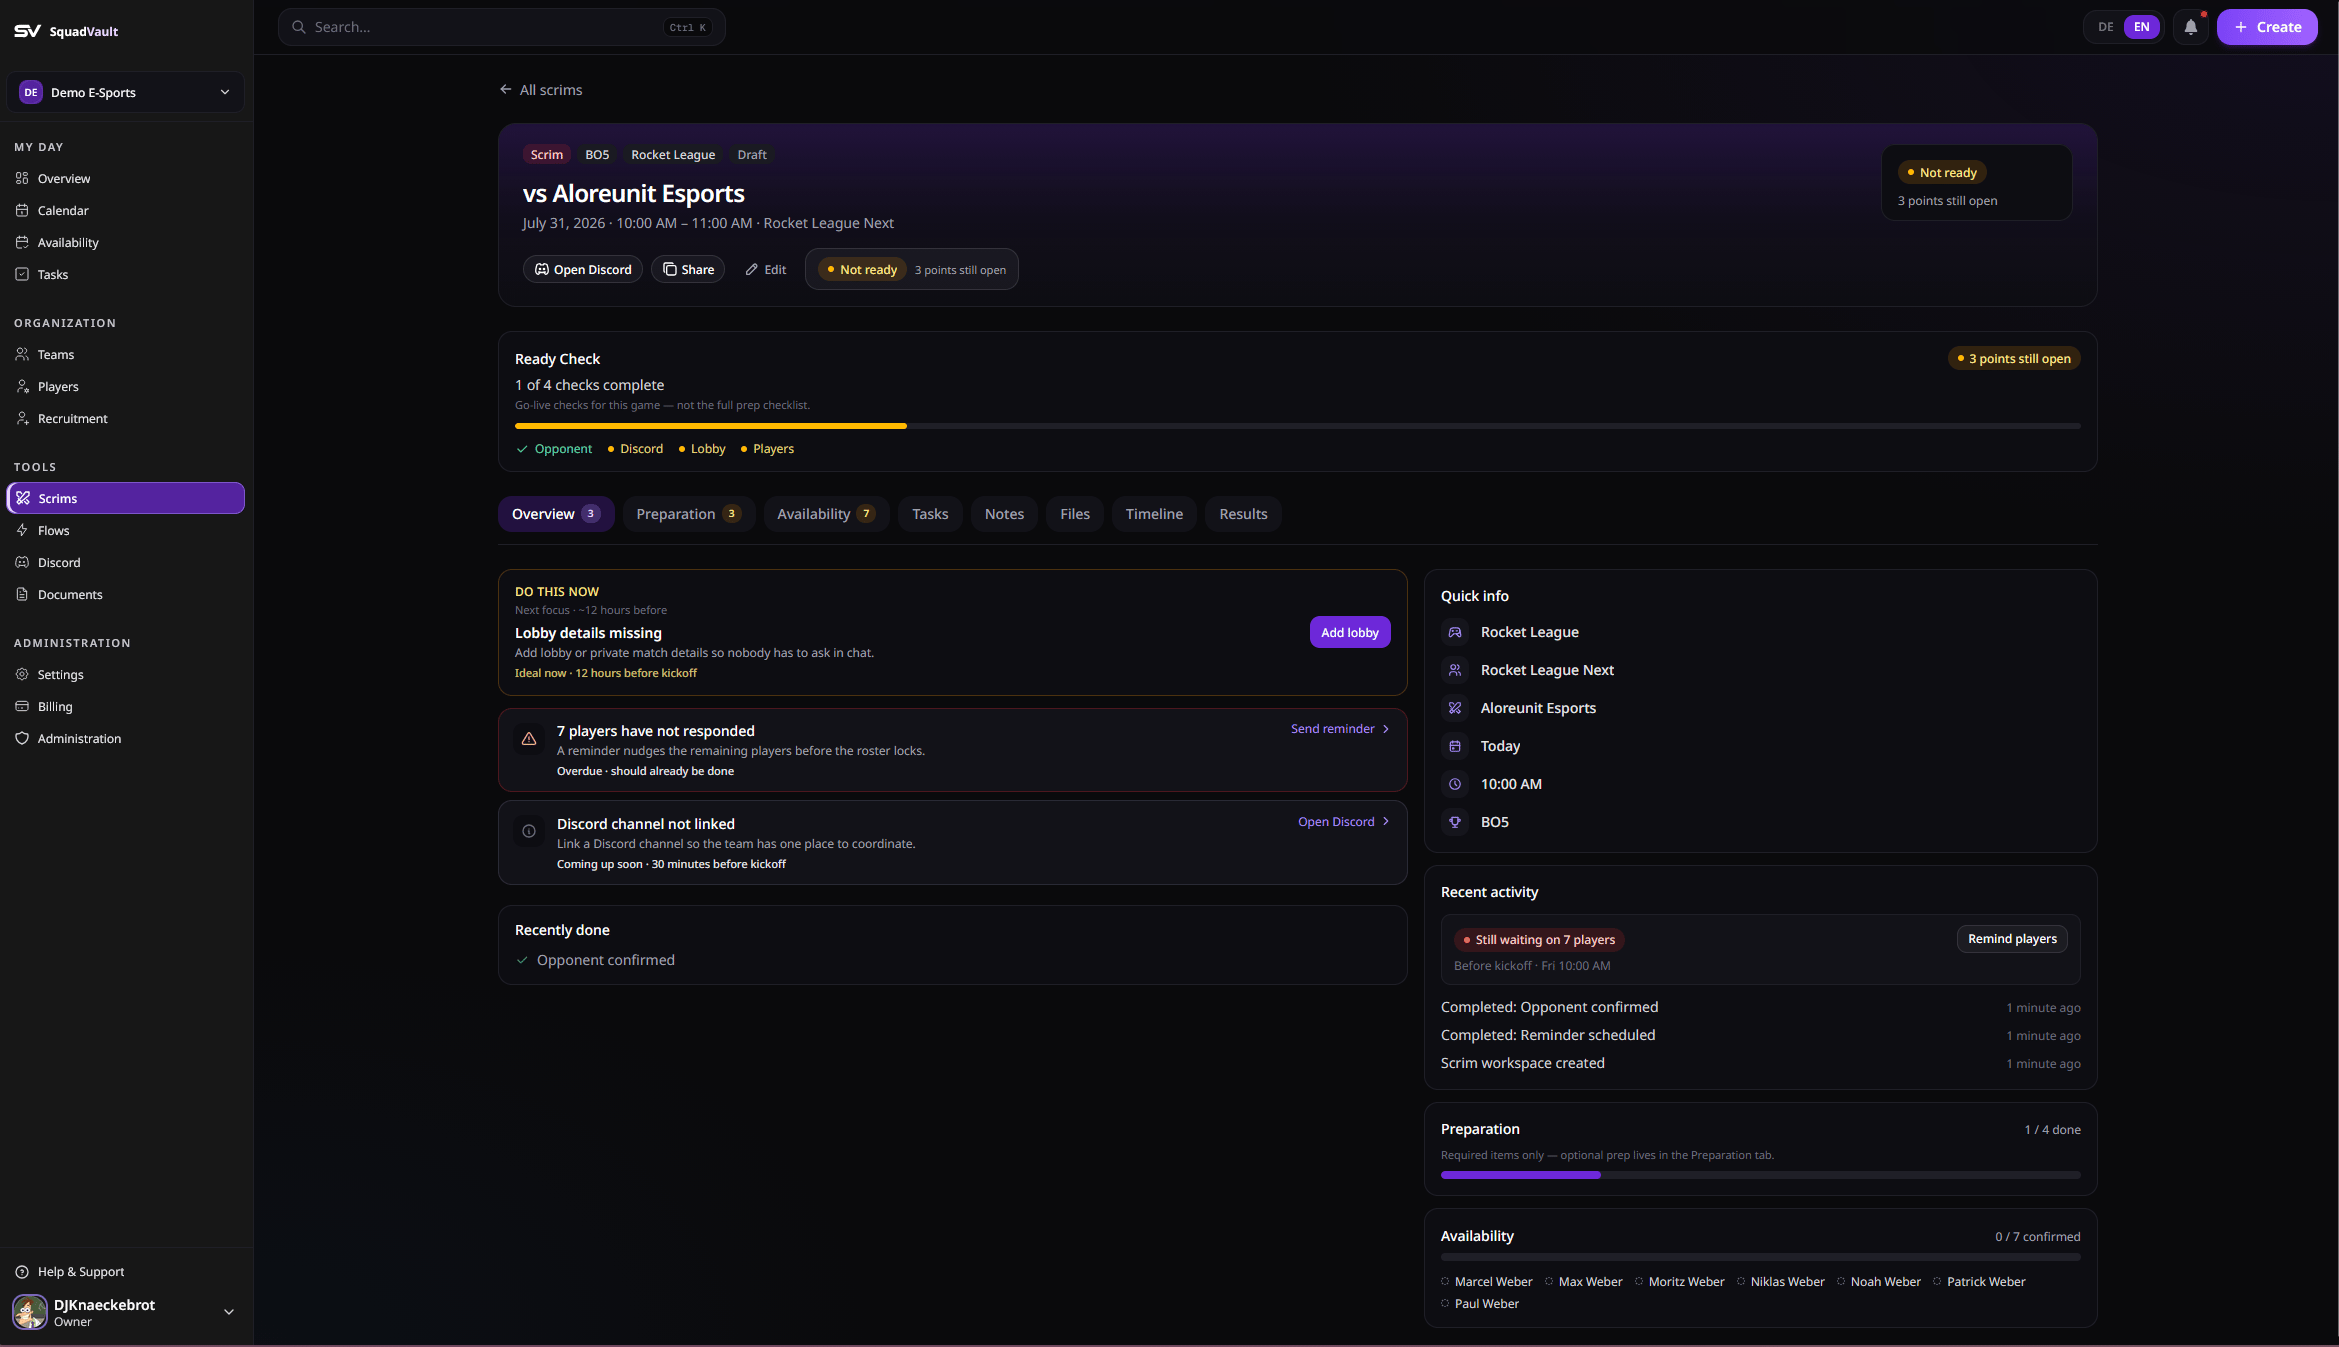Image resolution: width=2339 pixels, height=1347 pixels.
Task: Open the notifications bell
Action: tap(2190, 27)
